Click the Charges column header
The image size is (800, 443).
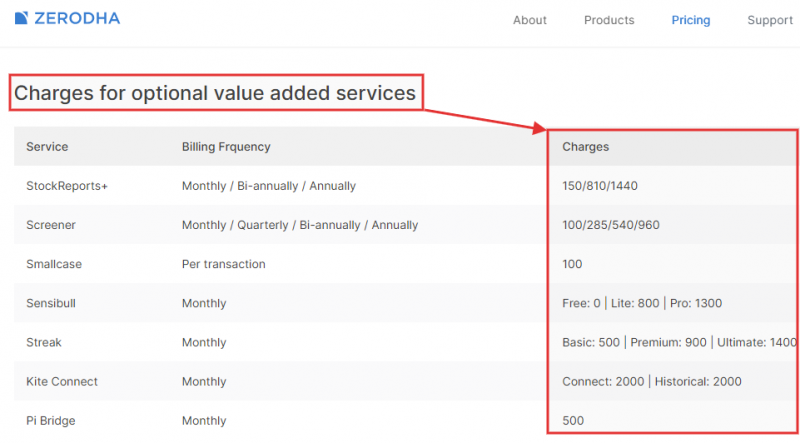pos(585,146)
